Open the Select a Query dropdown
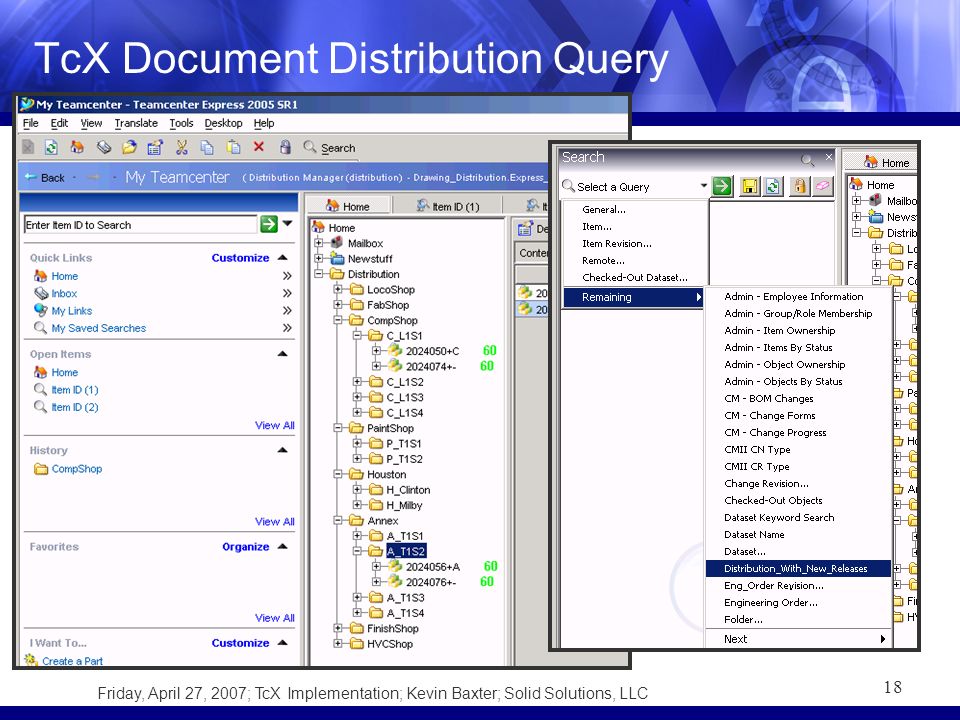The height and width of the screenshot is (720, 960). (703, 186)
